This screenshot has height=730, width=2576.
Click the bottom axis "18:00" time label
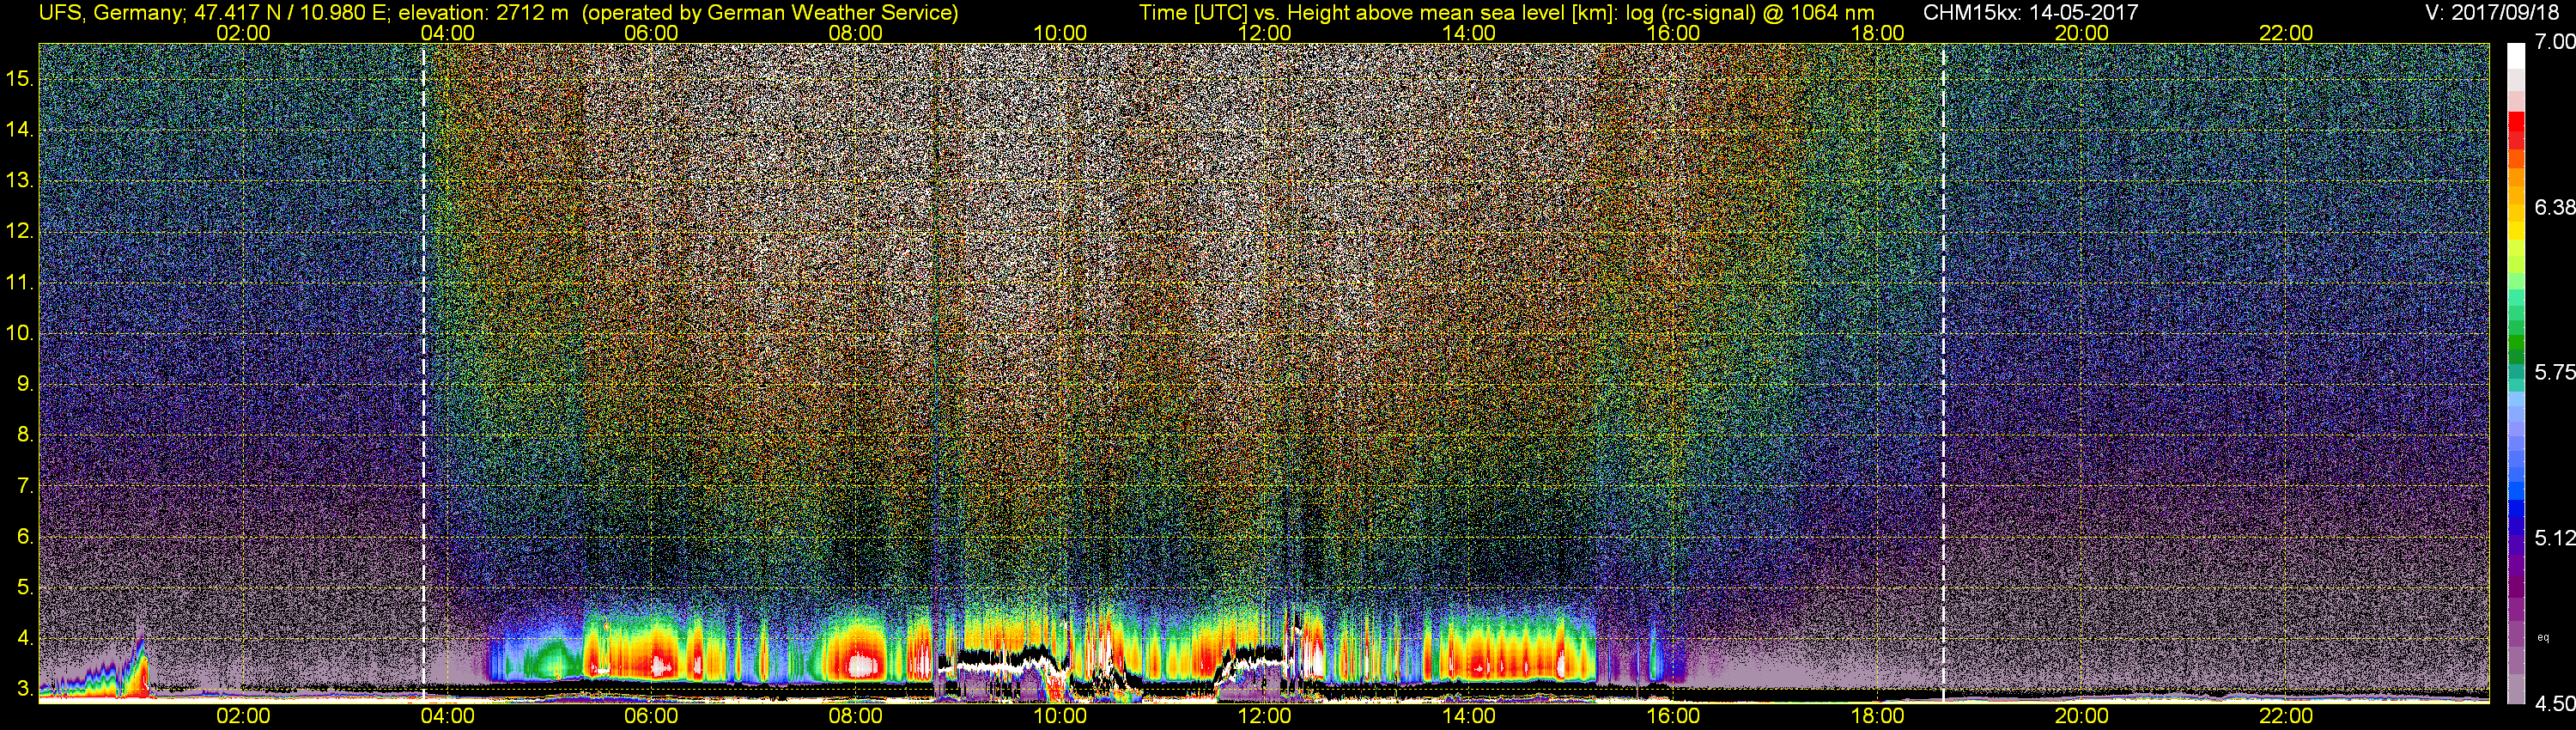point(1877,716)
